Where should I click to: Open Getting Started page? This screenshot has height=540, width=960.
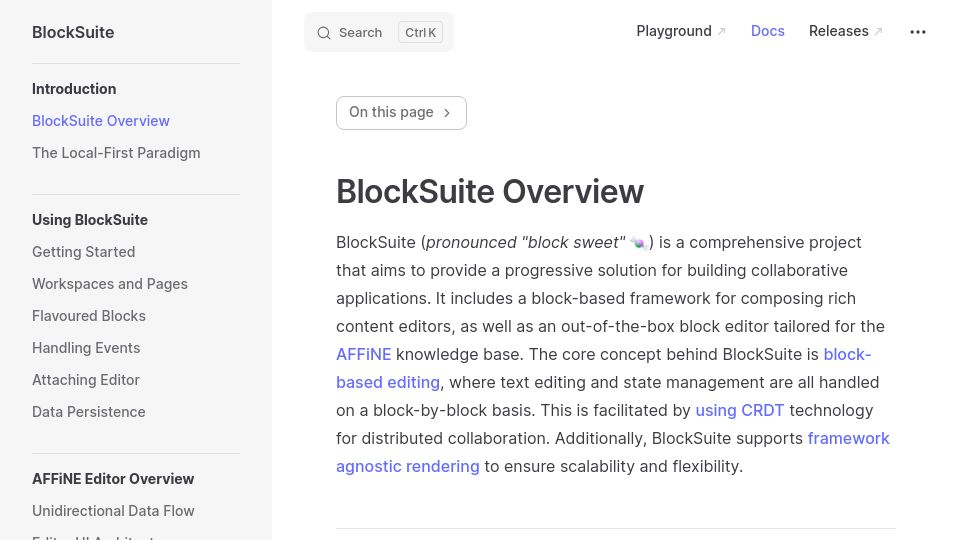83,252
